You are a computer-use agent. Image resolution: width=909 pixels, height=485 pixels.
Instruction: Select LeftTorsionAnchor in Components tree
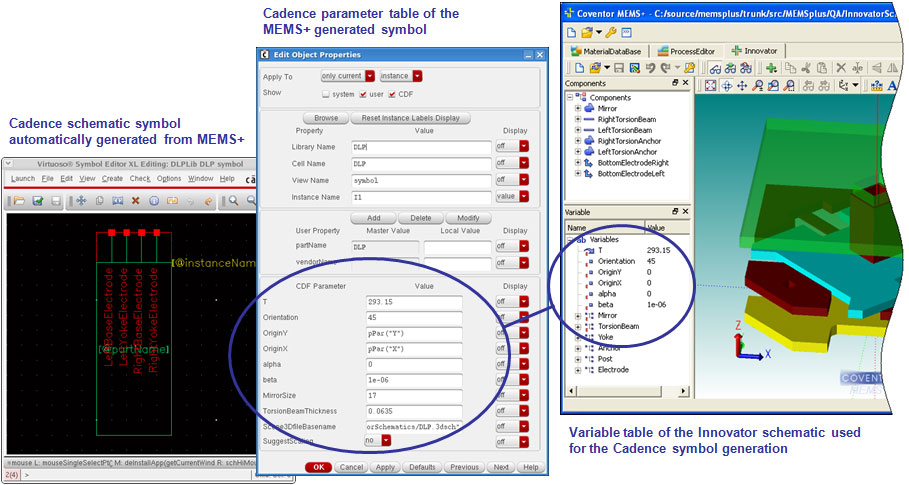point(627,152)
